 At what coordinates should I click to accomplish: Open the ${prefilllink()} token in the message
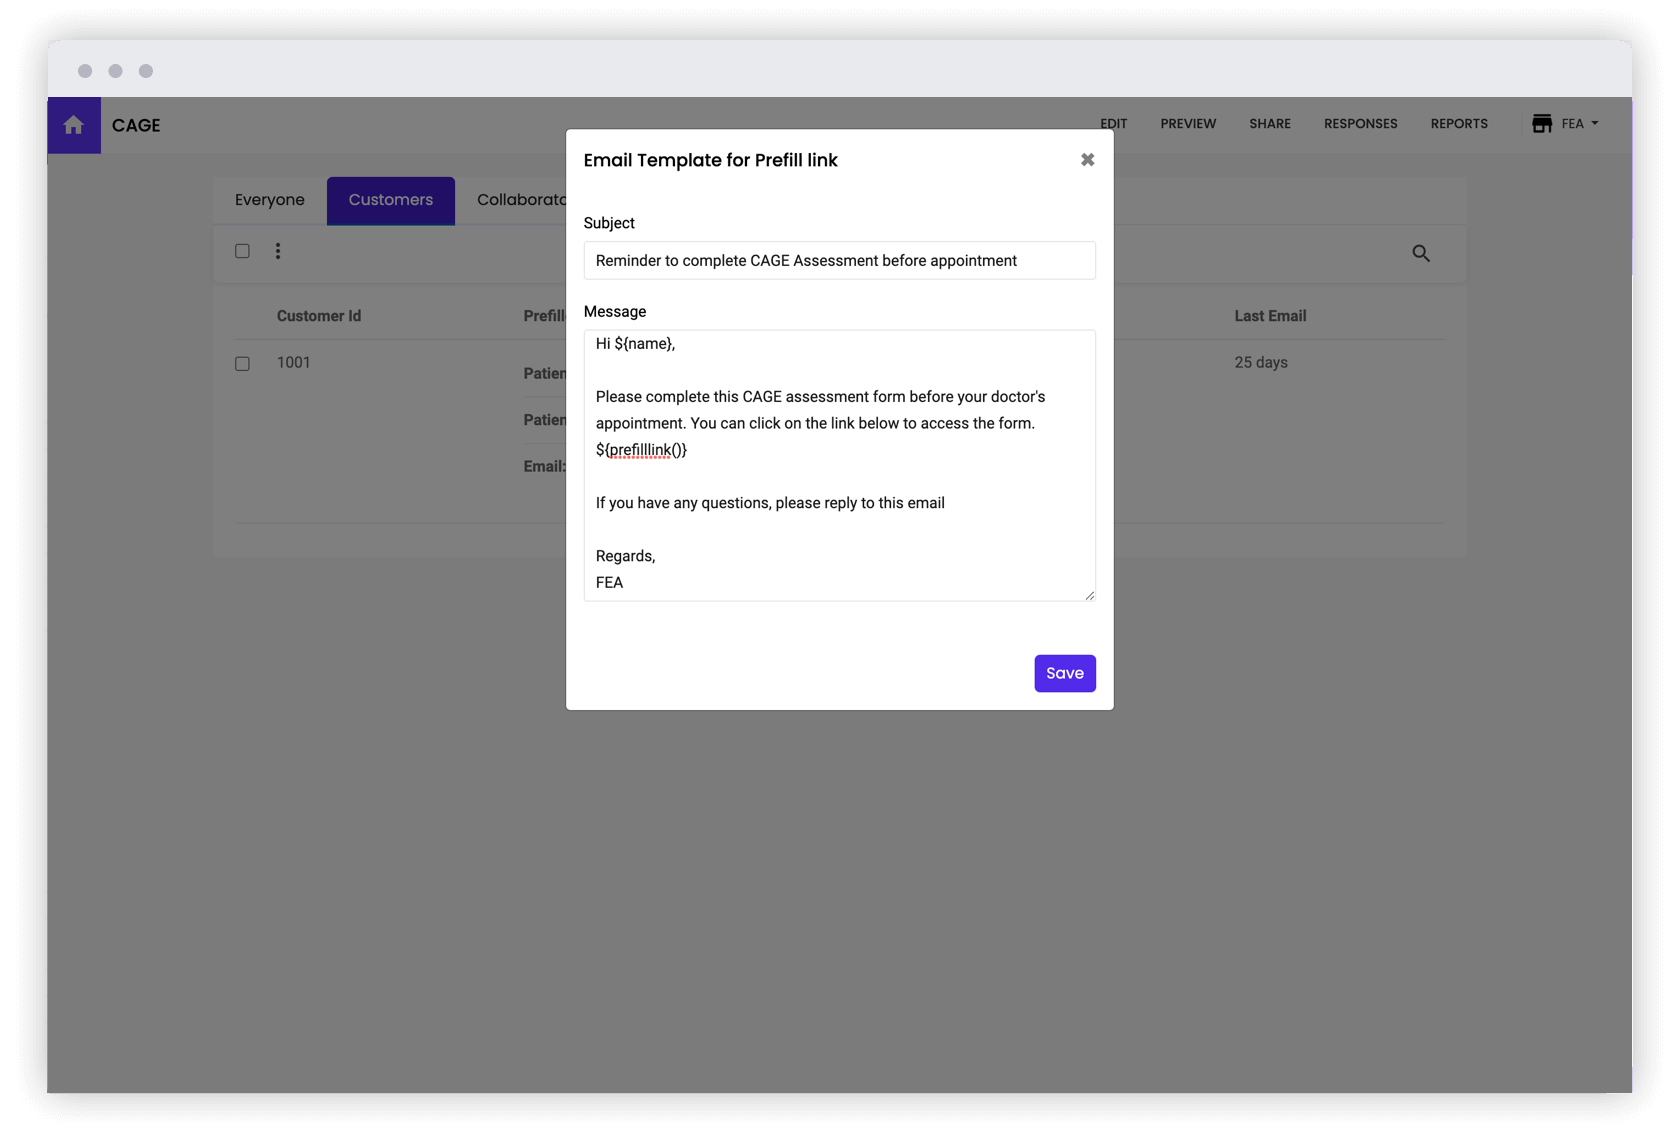coord(641,450)
